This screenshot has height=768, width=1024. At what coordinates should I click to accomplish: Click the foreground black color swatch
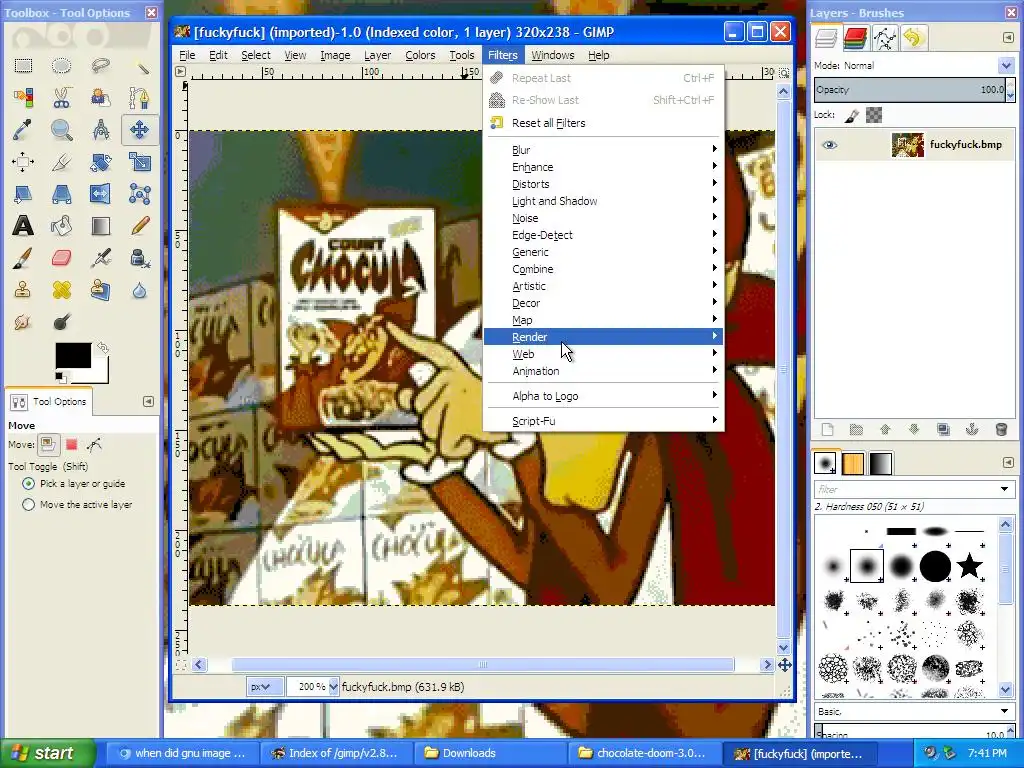click(x=72, y=356)
